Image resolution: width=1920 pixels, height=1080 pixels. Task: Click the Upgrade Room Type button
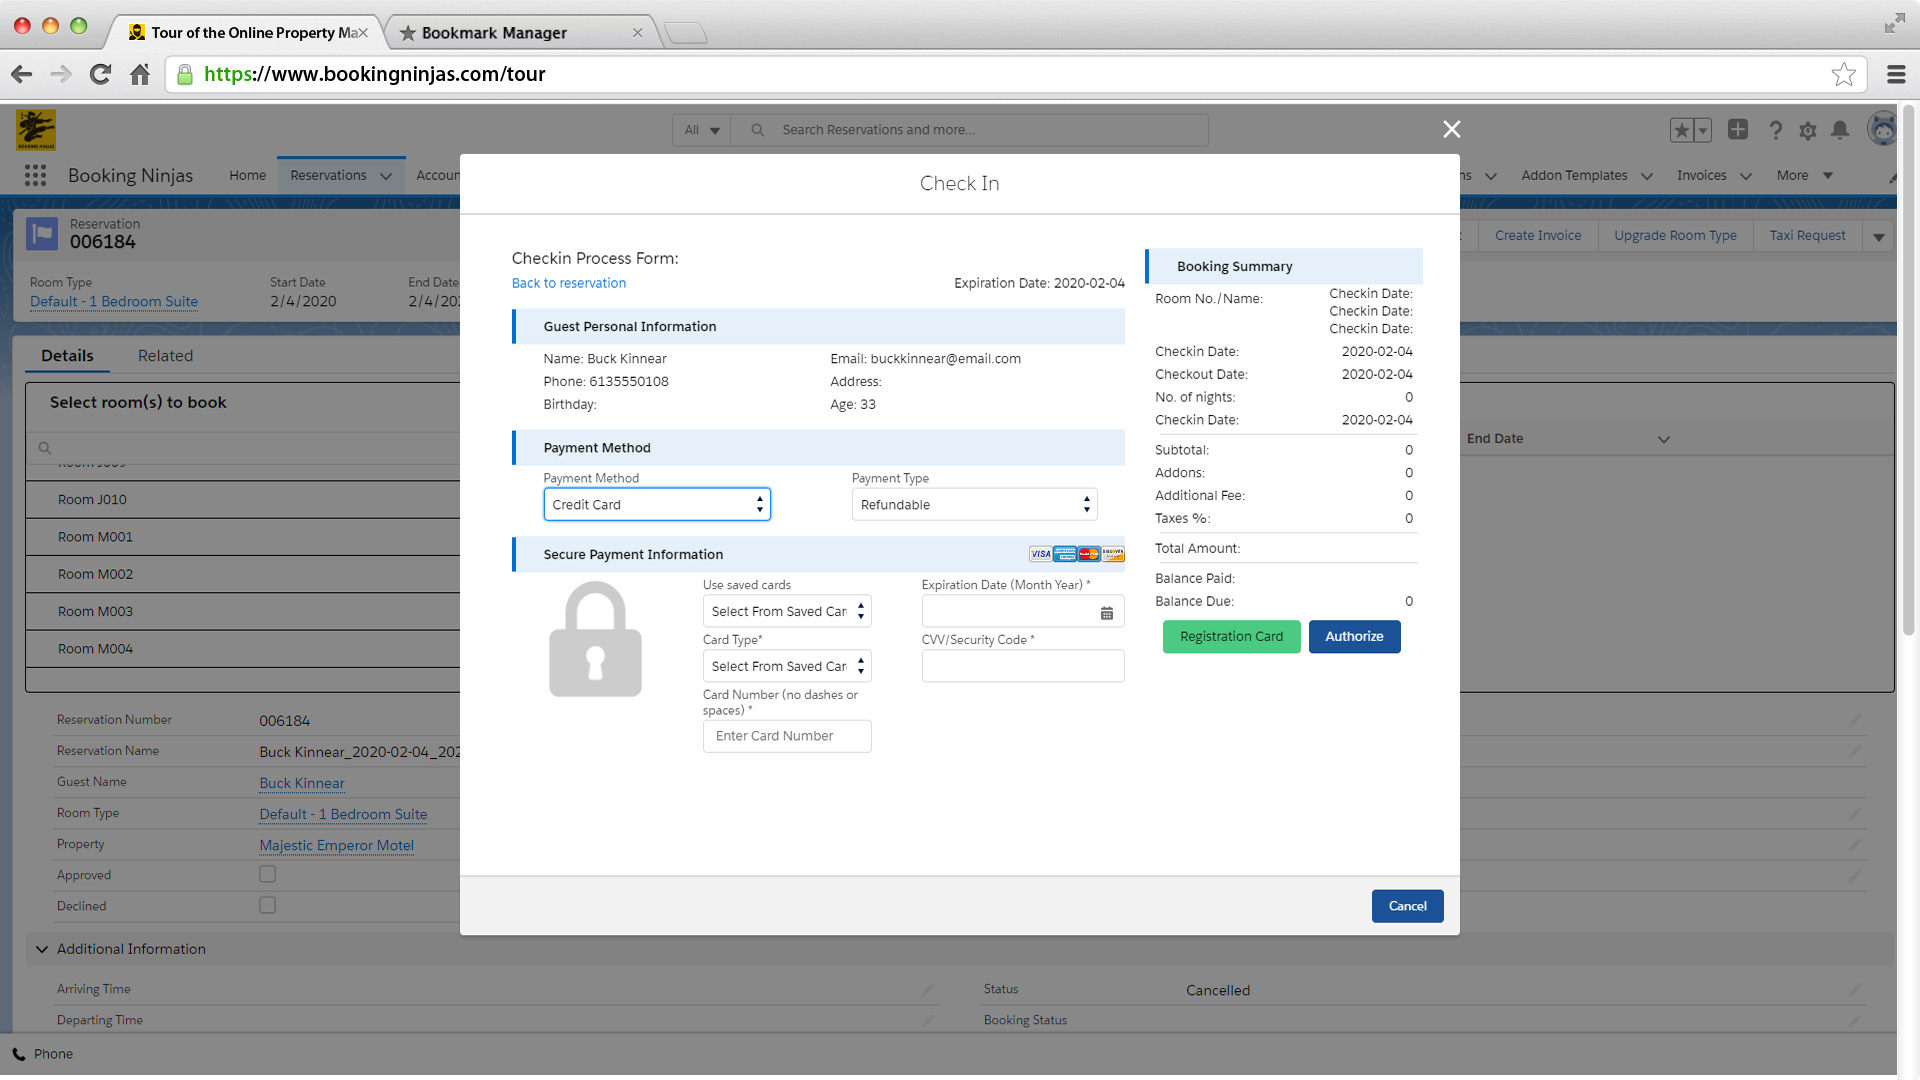[1675, 236]
